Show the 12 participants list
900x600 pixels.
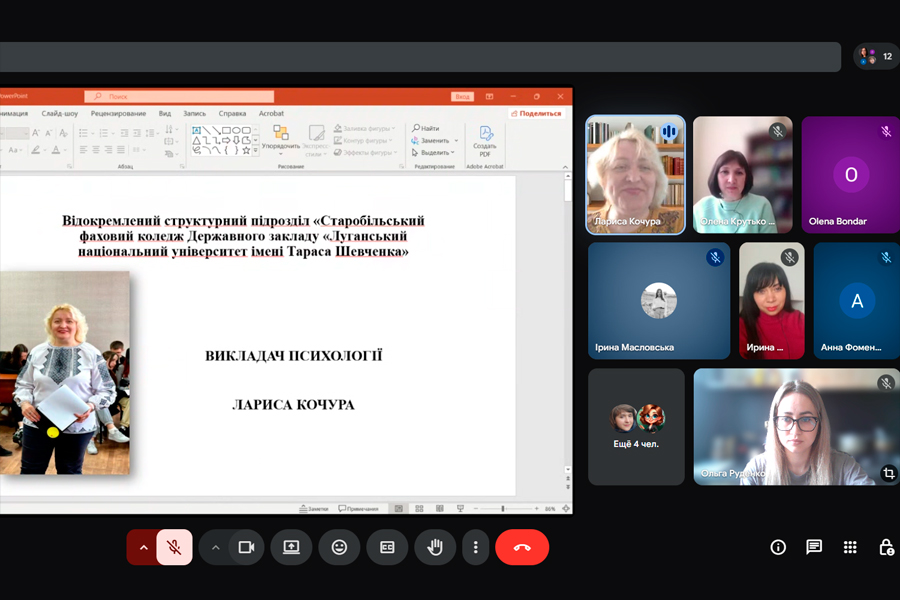(x=876, y=56)
